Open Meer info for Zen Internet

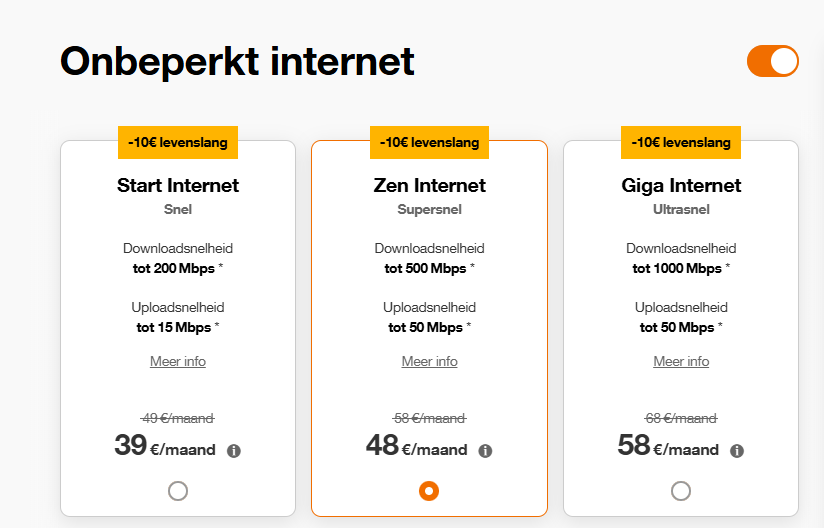click(429, 361)
